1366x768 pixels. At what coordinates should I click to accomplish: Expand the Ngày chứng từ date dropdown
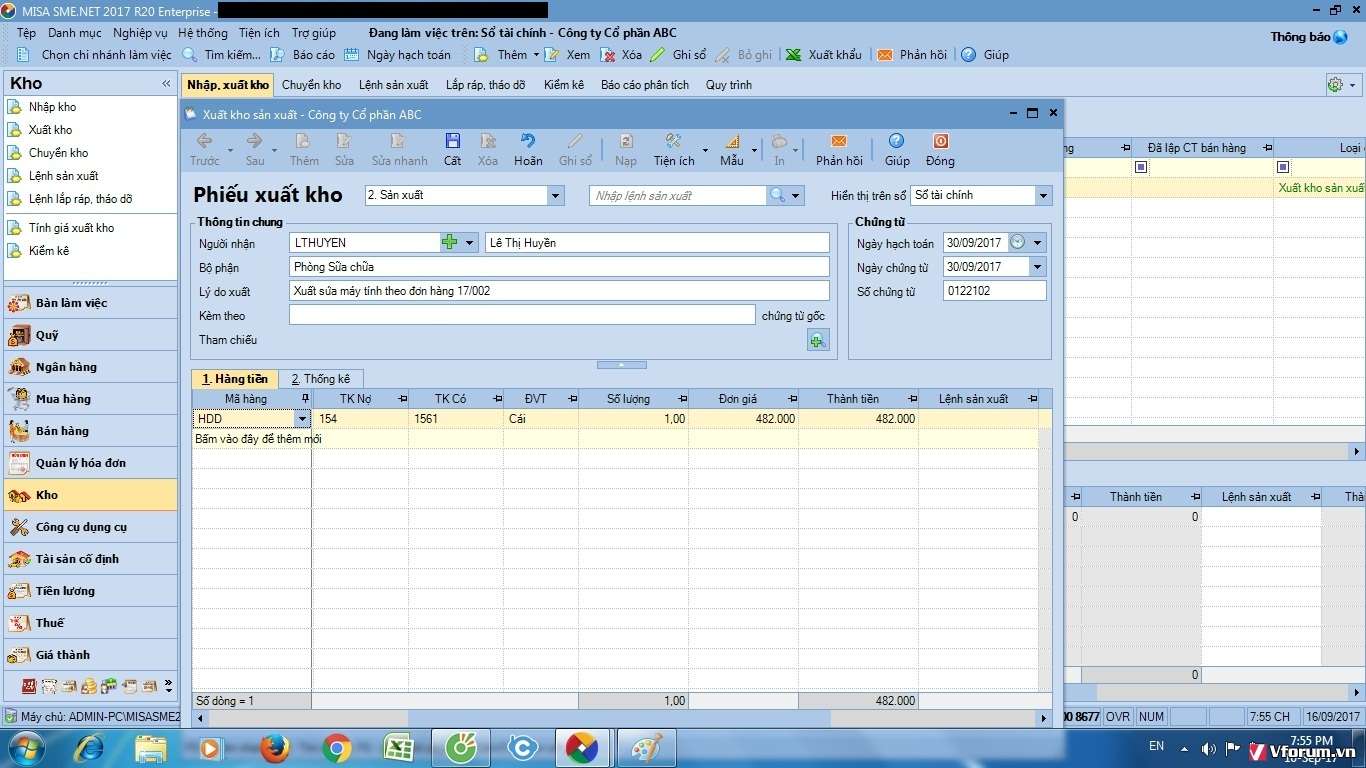(x=1037, y=267)
